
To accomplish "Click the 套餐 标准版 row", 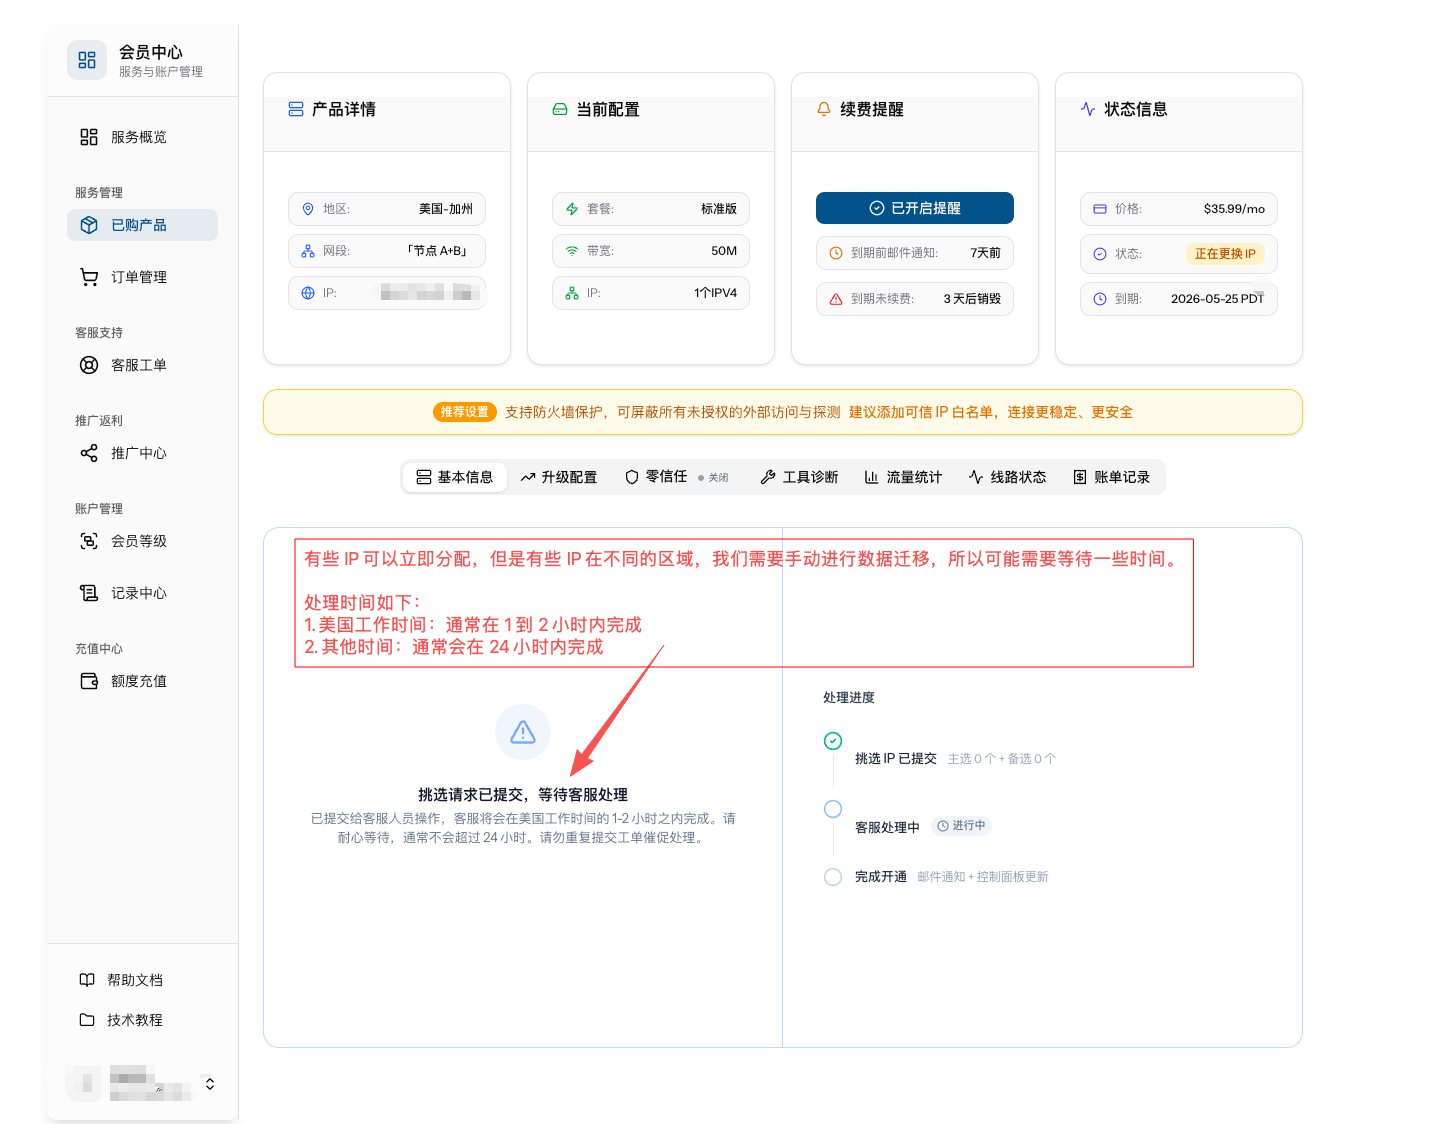I will (651, 209).
